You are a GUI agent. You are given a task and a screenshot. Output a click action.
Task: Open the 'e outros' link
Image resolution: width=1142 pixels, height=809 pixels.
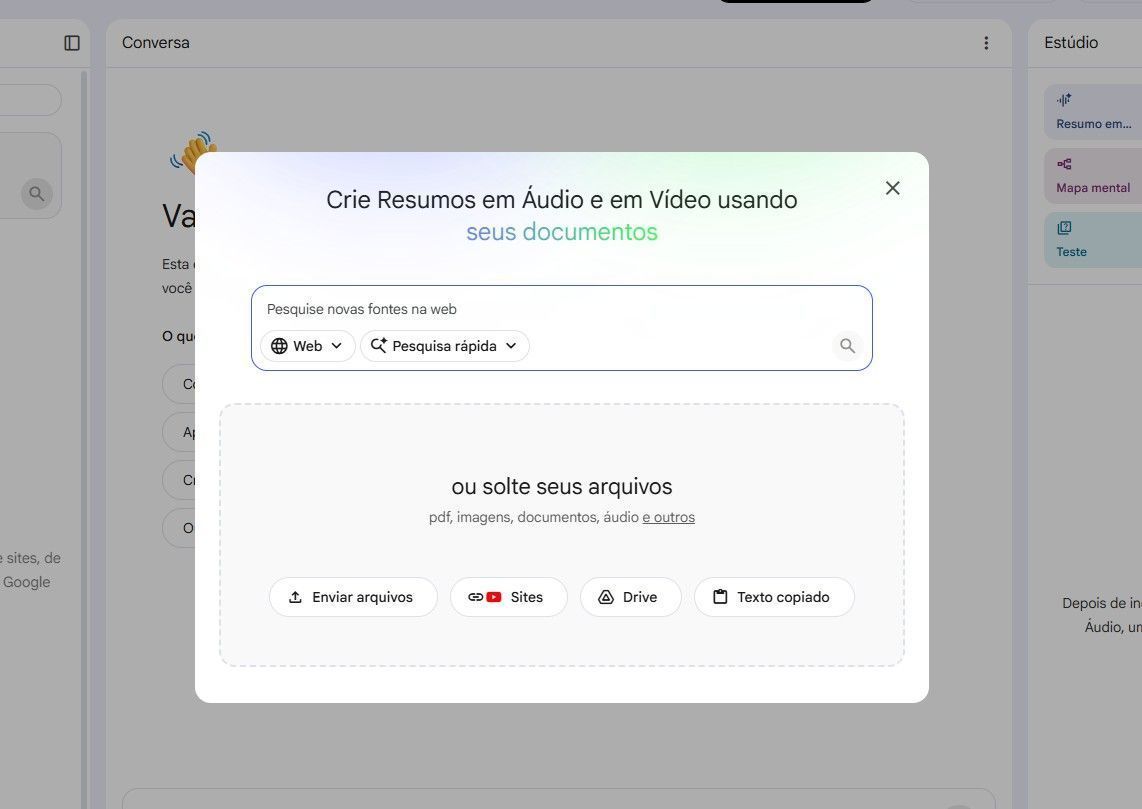[669, 517]
